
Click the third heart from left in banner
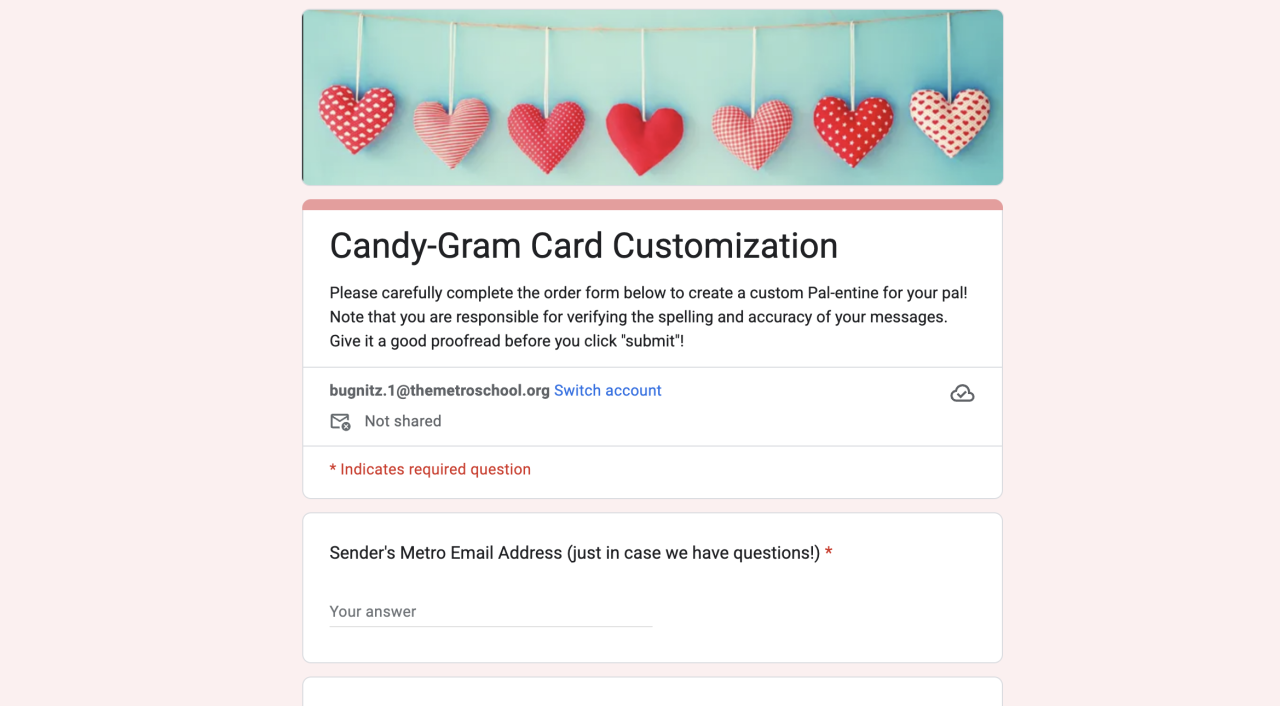(x=545, y=136)
